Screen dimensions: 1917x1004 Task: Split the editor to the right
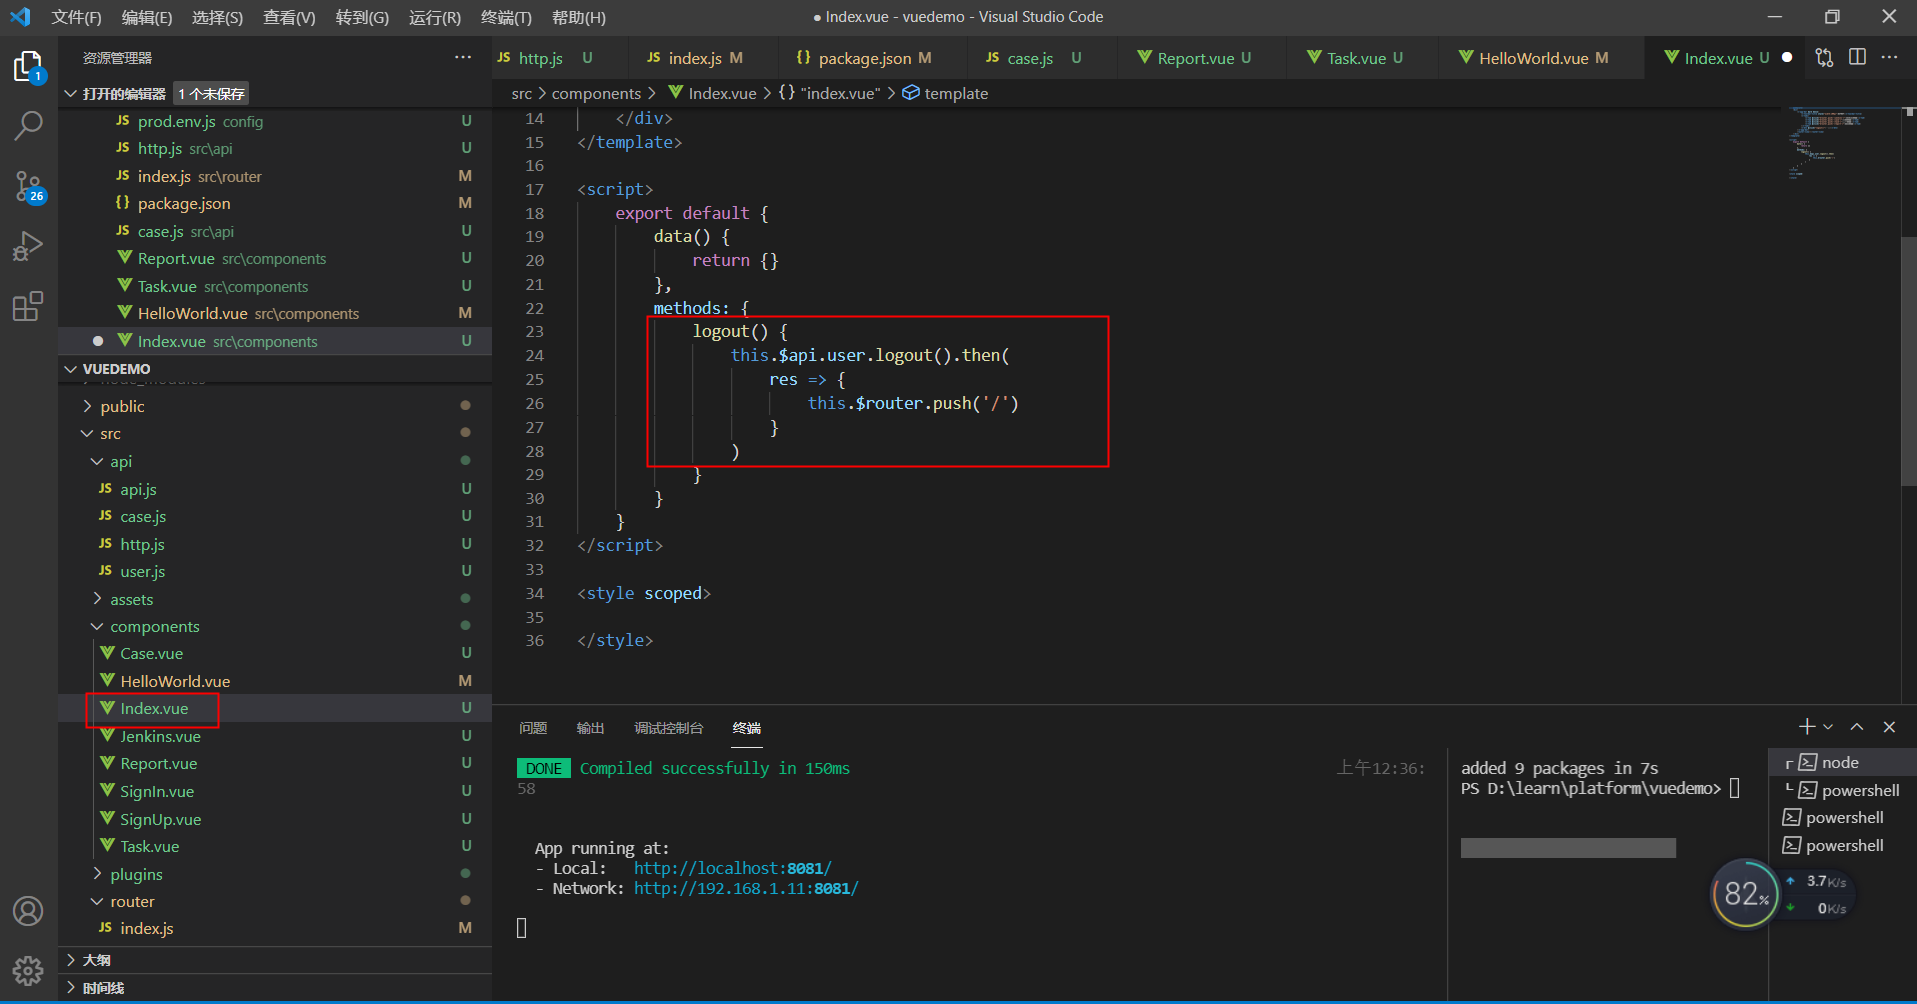(x=1857, y=58)
